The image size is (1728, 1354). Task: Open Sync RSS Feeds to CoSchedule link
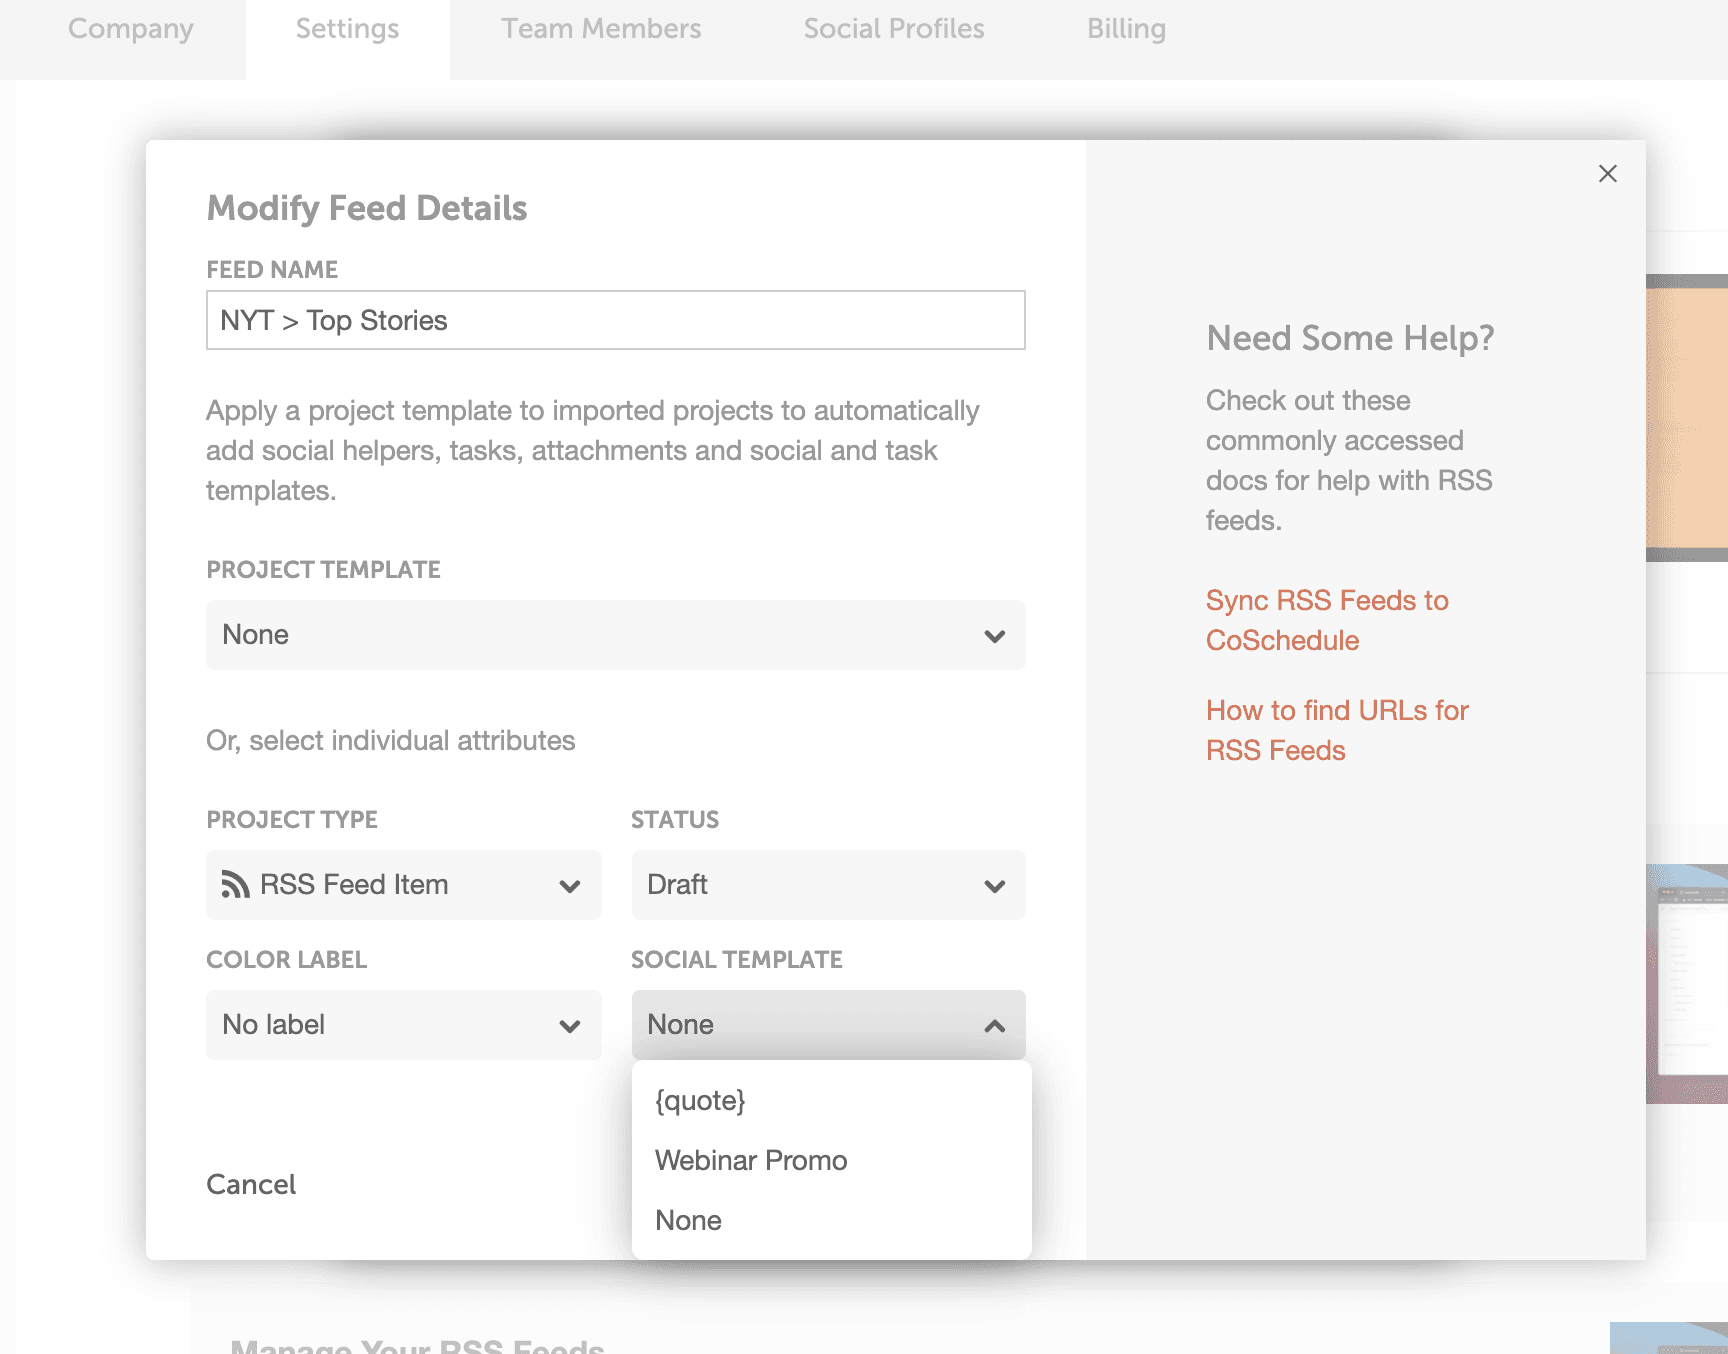(x=1326, y=620)
